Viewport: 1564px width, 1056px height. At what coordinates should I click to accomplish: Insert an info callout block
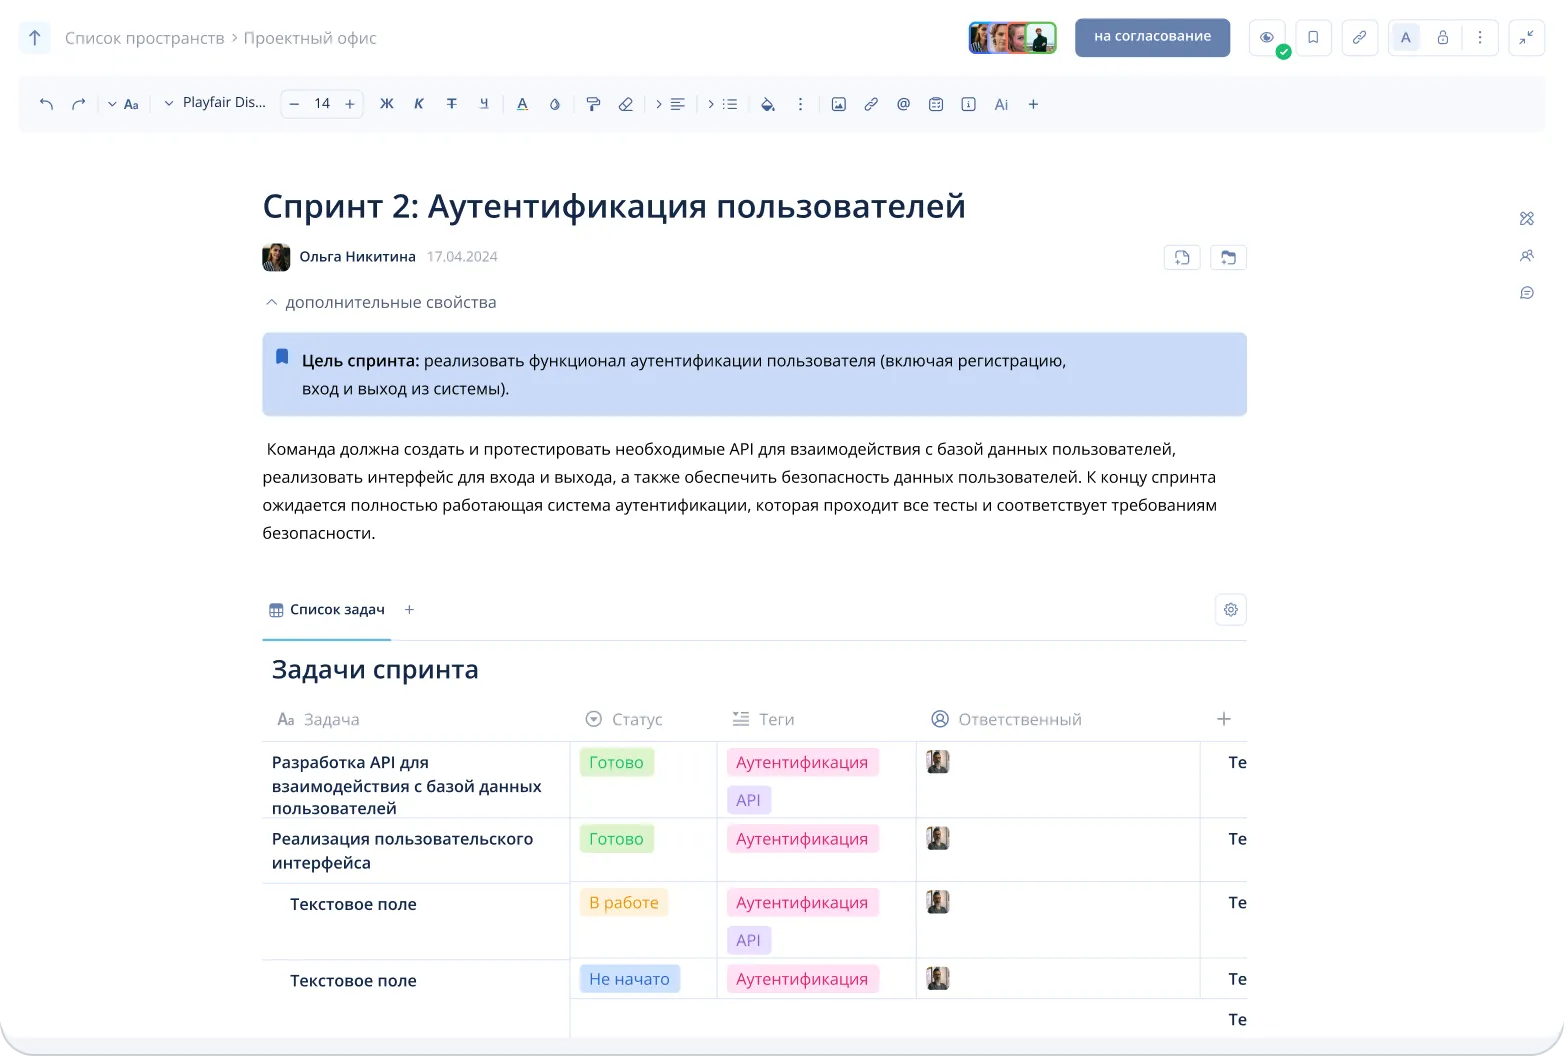pos(969,104)
